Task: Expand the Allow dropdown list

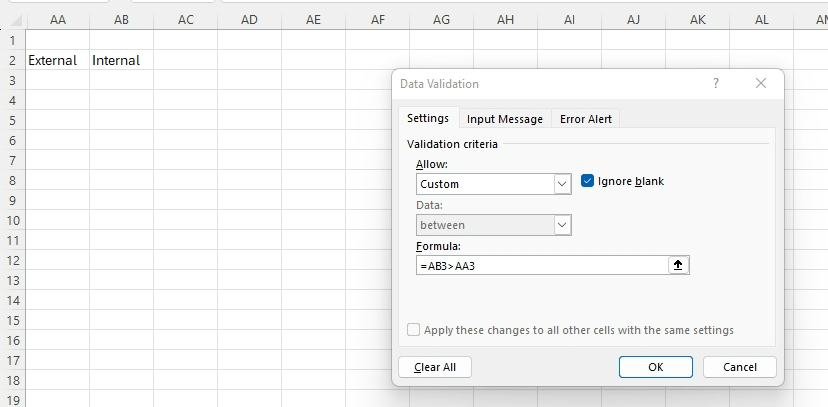Action: 562,184
